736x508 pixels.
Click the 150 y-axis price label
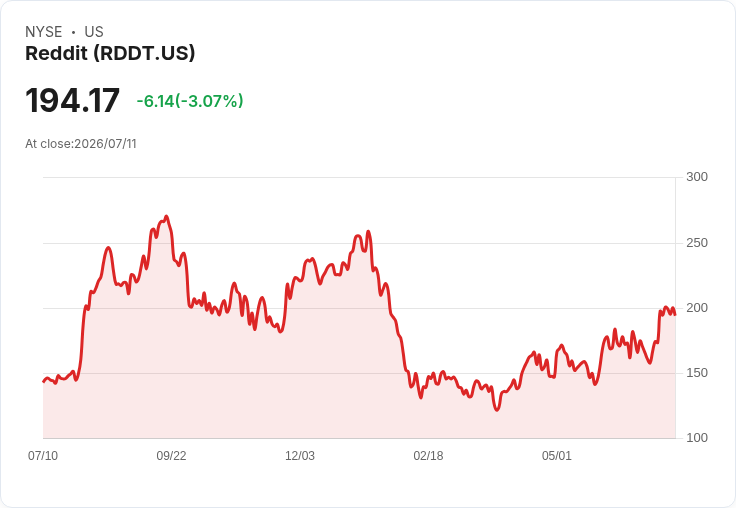point(697,373)
